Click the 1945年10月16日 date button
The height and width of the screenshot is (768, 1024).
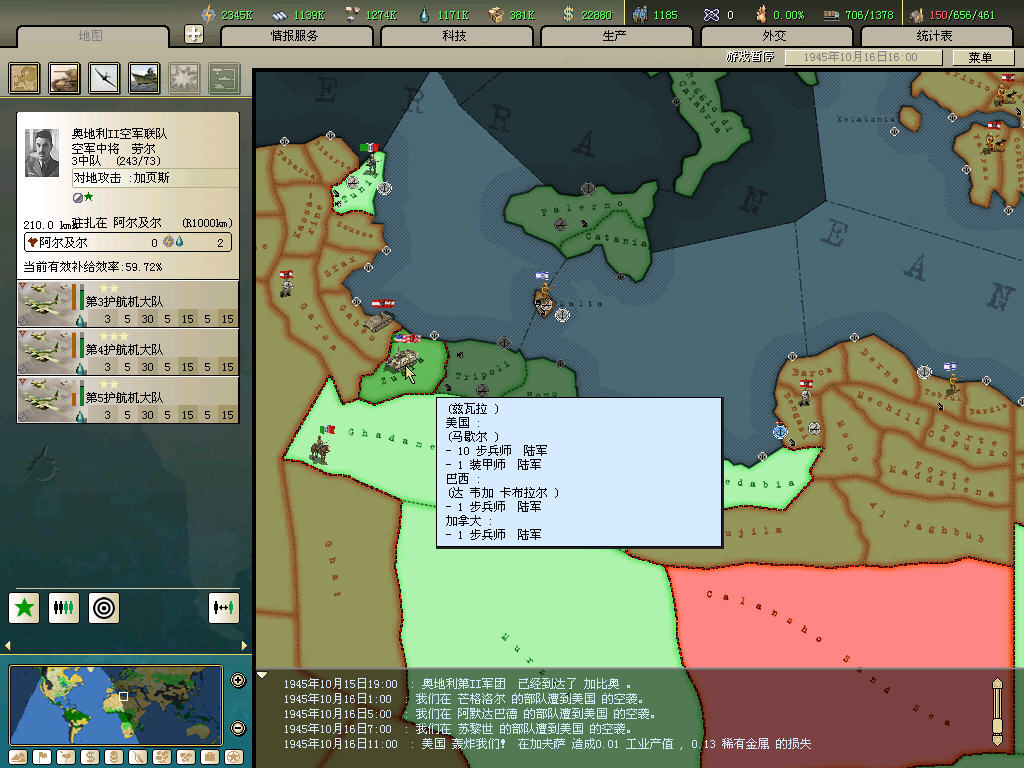pos(864,57)
